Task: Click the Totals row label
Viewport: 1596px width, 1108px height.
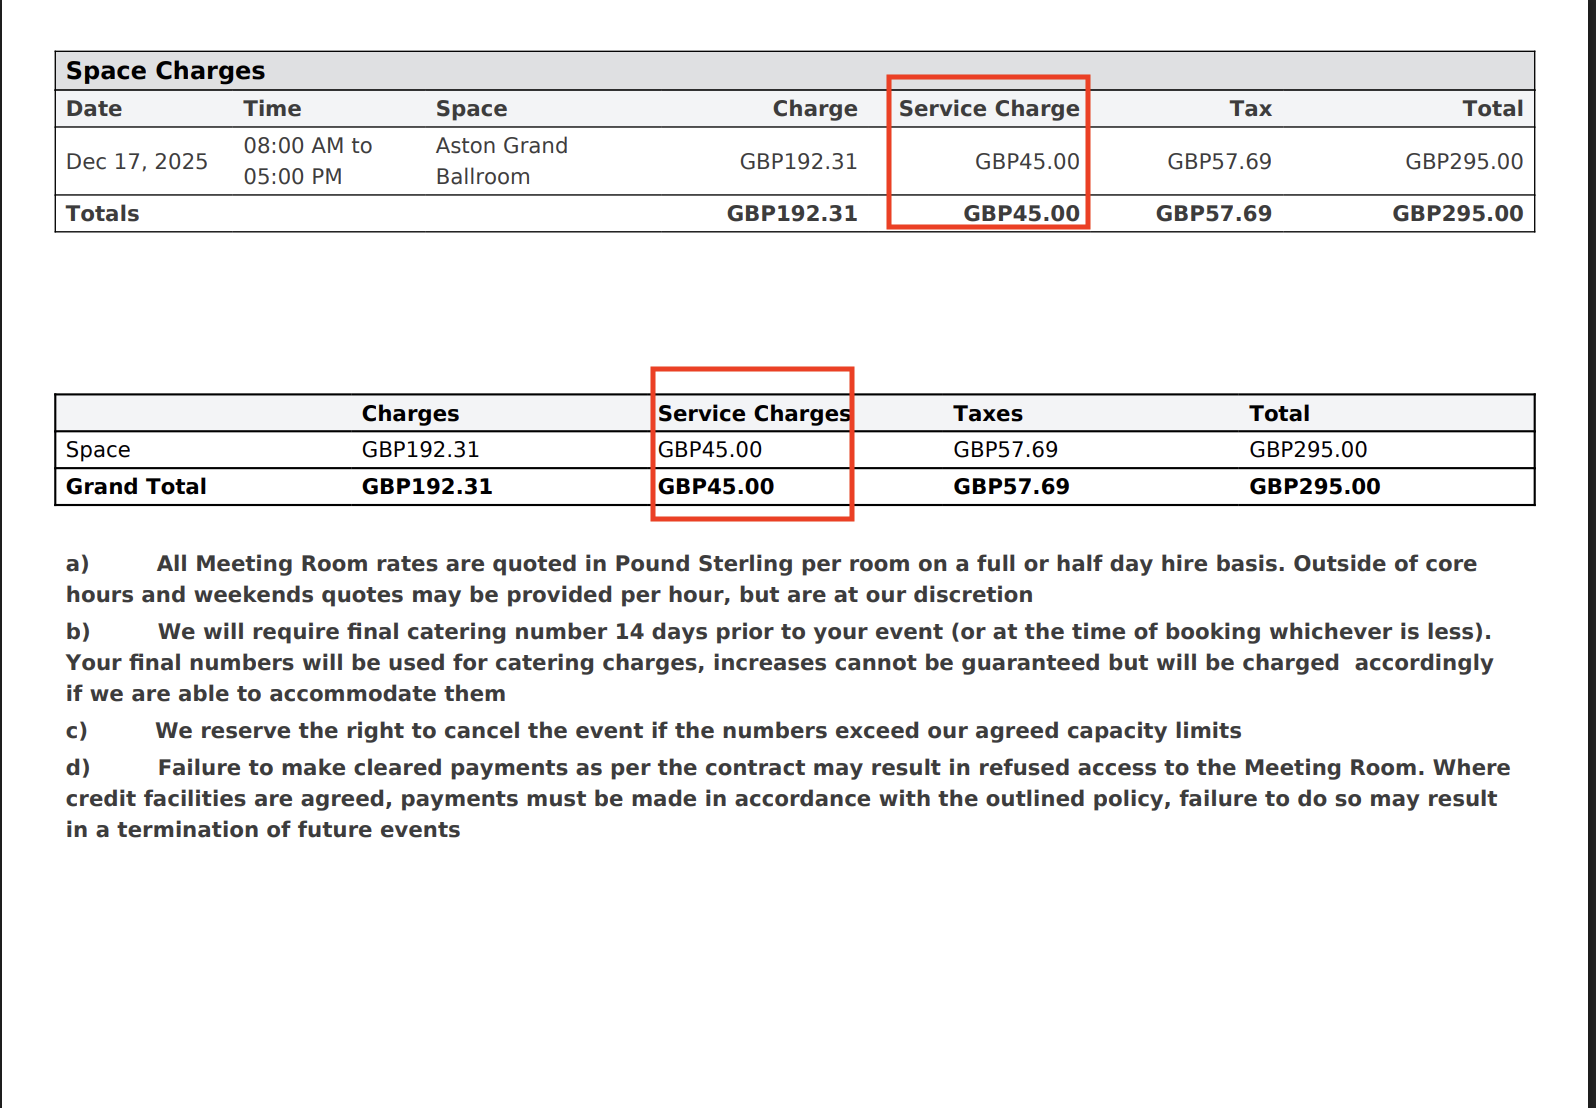Action: 103,214
